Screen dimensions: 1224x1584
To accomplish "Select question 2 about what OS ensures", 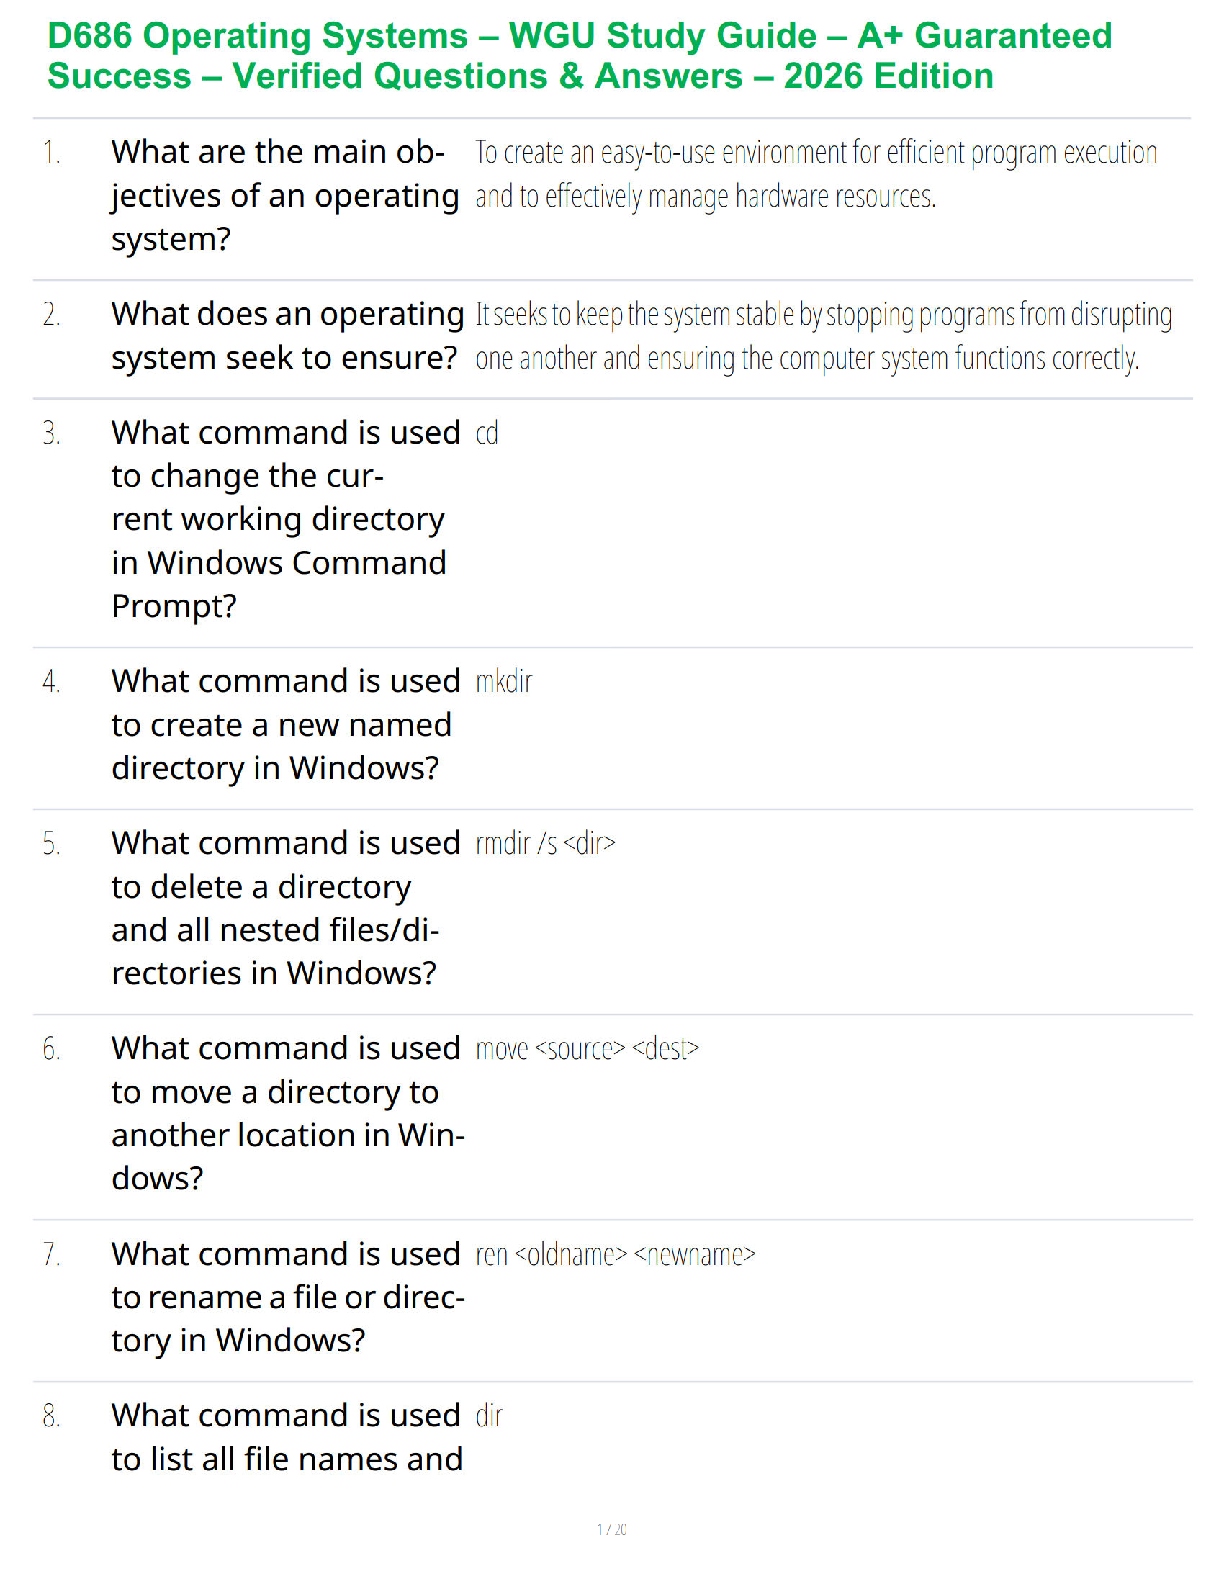I will tap(288, 336).
